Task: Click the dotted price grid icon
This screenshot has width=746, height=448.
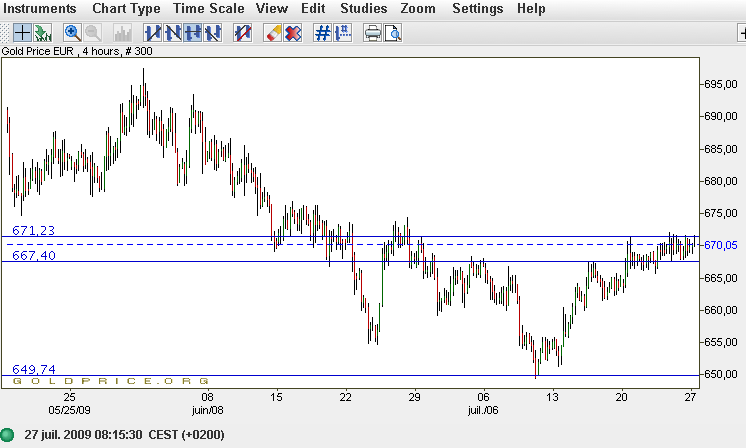Action: [x=343, y=33]
